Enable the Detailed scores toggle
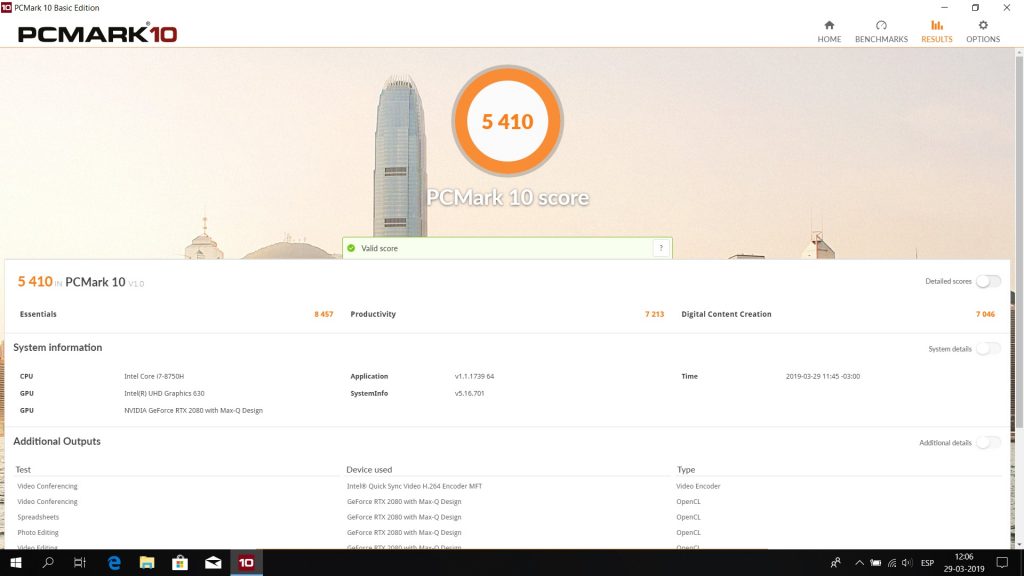Screen dimensions: 1024x576 pos(988,281)
